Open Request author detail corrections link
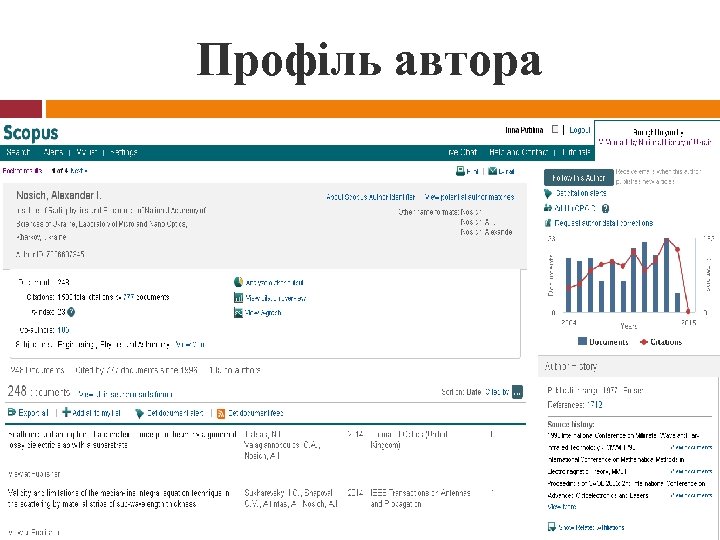 pyautogui.click(x=604, y=223)
